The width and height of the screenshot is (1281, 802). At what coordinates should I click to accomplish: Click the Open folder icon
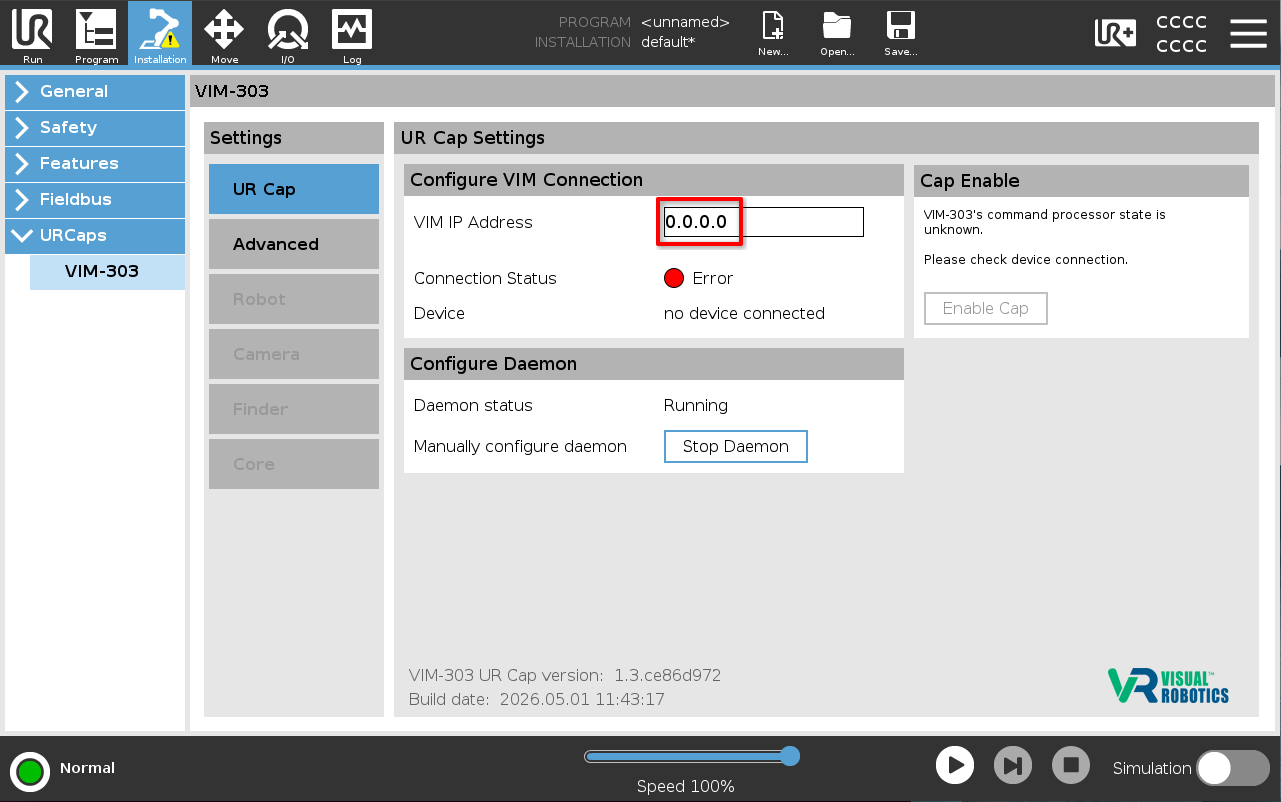tap(837, 33)
